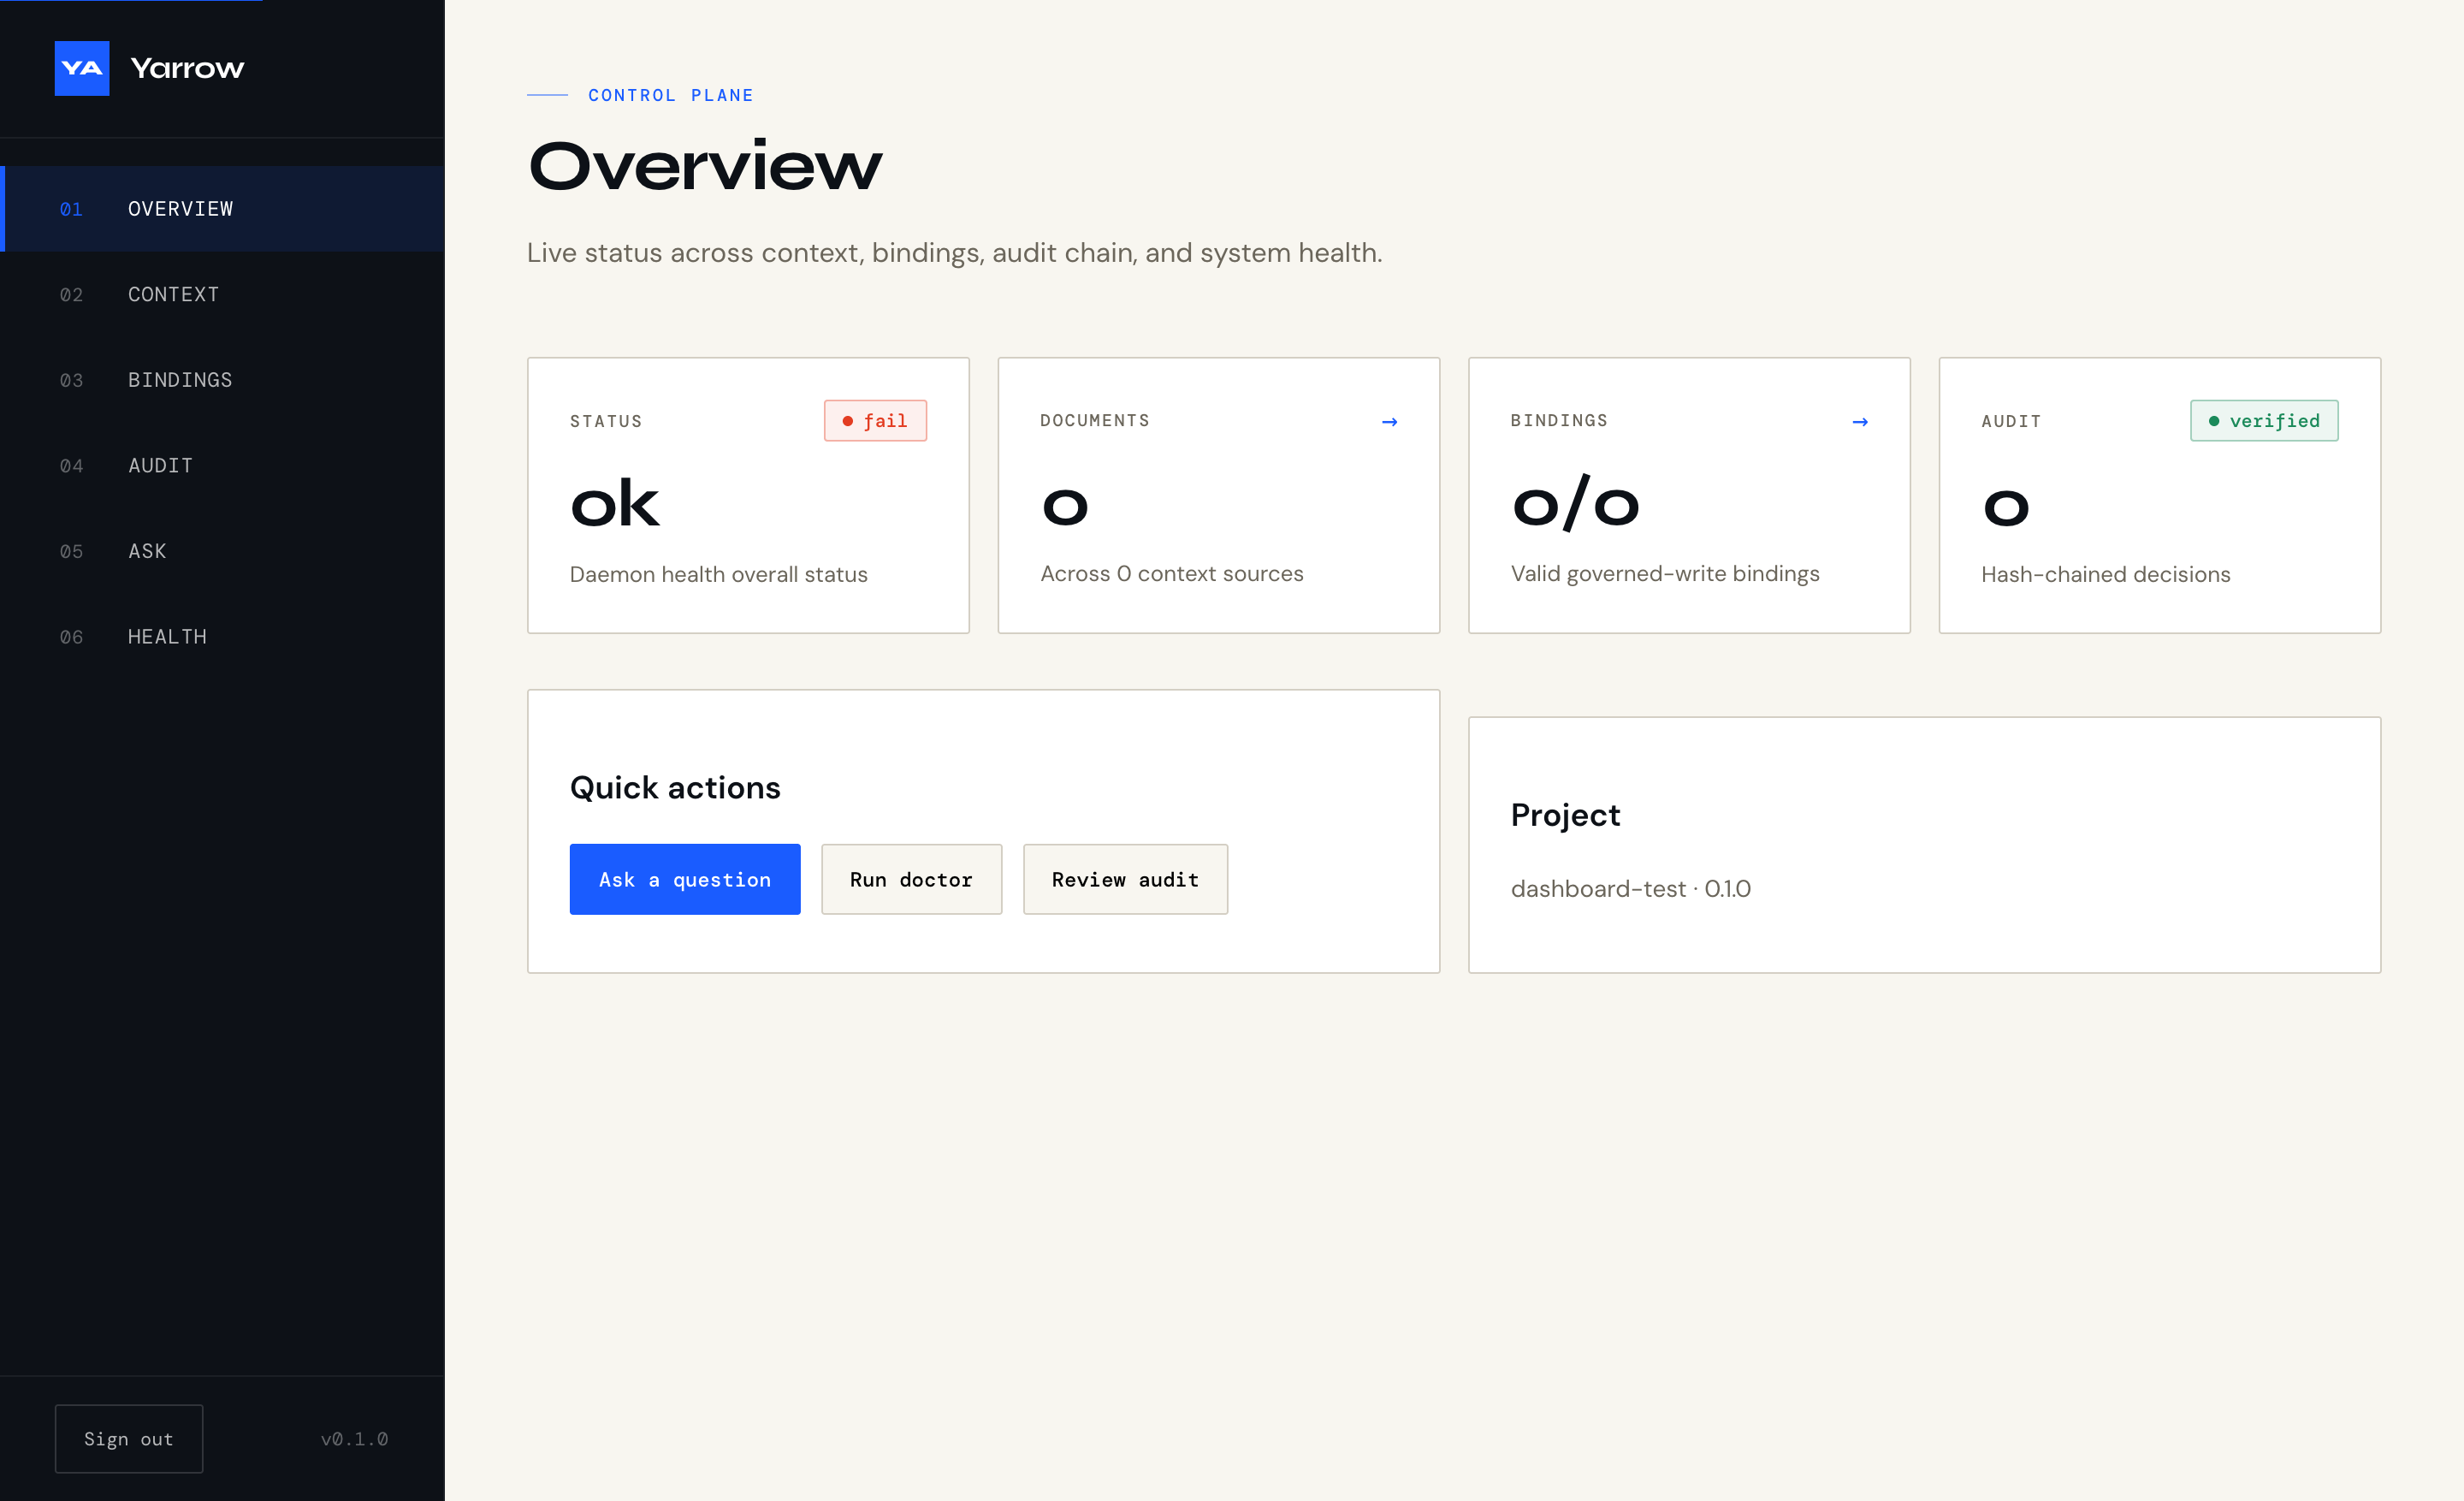The height and width of the screenshot is (1501, 2464).
Task: Click the Run doctor button
Action: click(x=911, y=879)
